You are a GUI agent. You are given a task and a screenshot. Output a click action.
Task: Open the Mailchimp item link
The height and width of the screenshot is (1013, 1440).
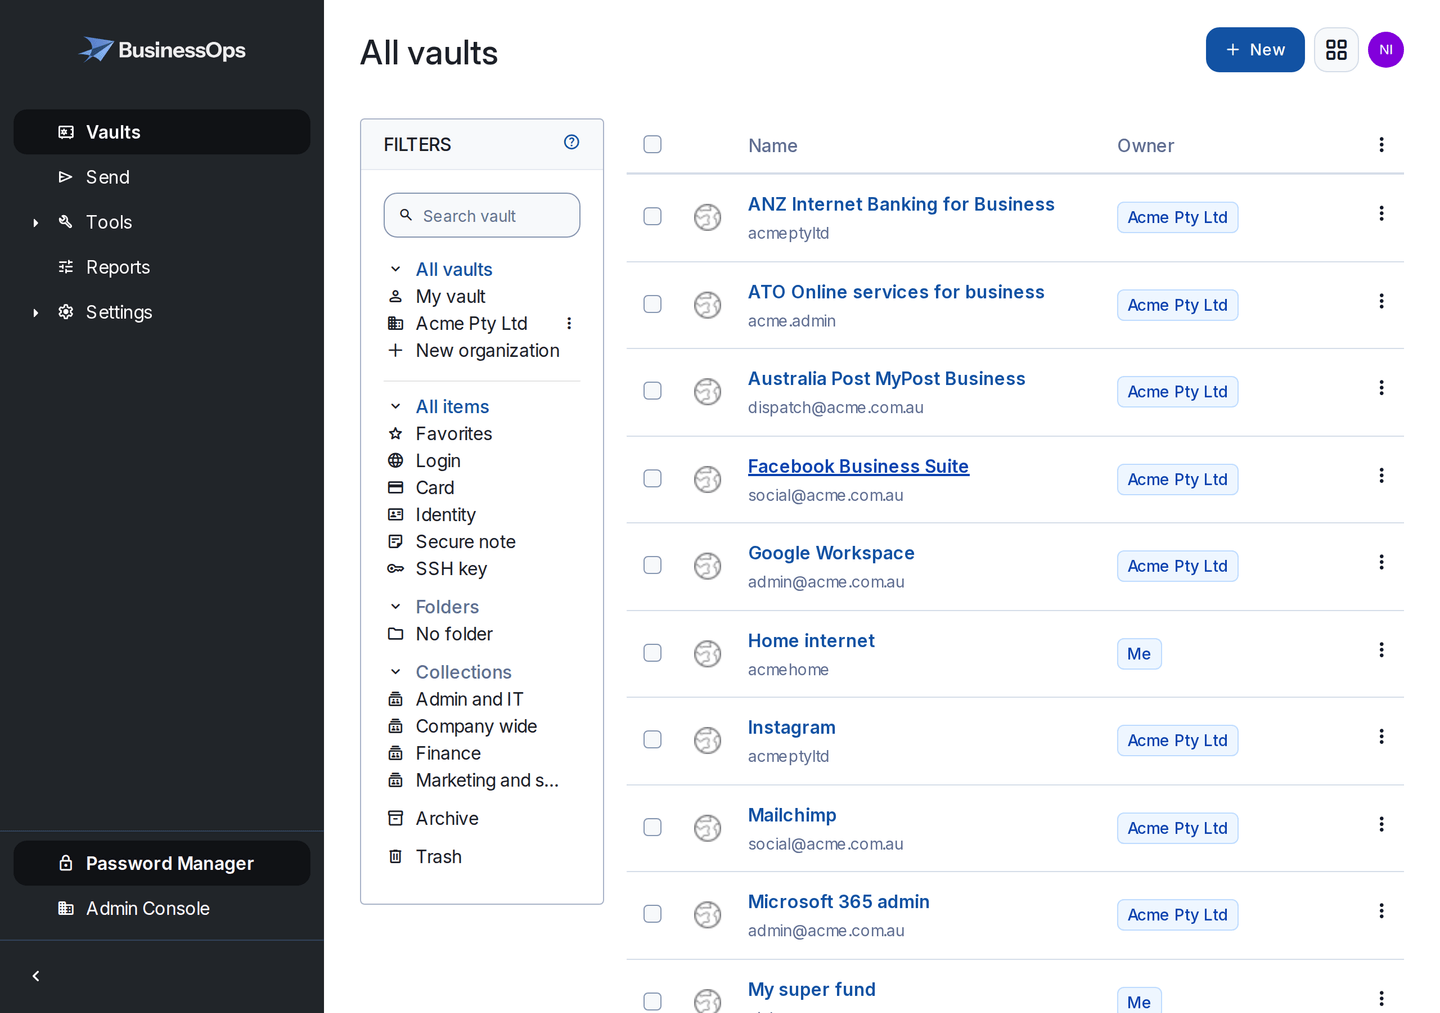pos(792,815)
